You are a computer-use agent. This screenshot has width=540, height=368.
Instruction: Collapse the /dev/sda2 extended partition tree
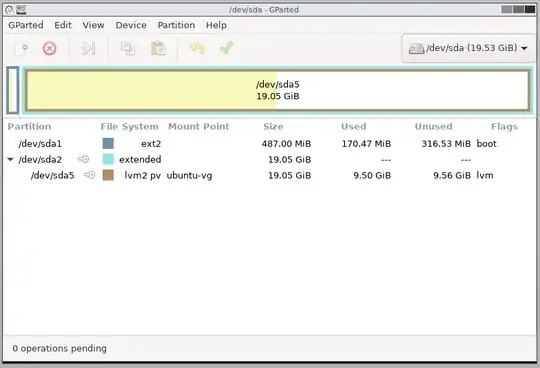tap(10, 159)
